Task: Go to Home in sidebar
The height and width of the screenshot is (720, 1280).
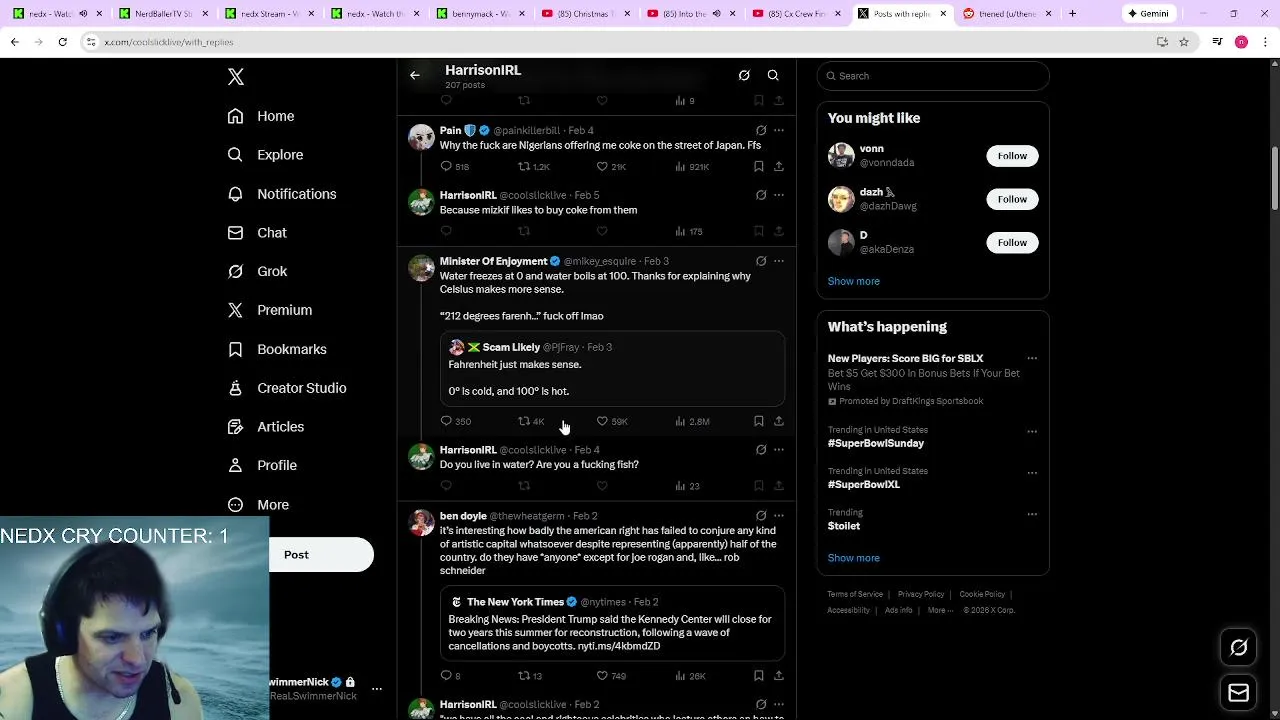Action: pos(261,116)
